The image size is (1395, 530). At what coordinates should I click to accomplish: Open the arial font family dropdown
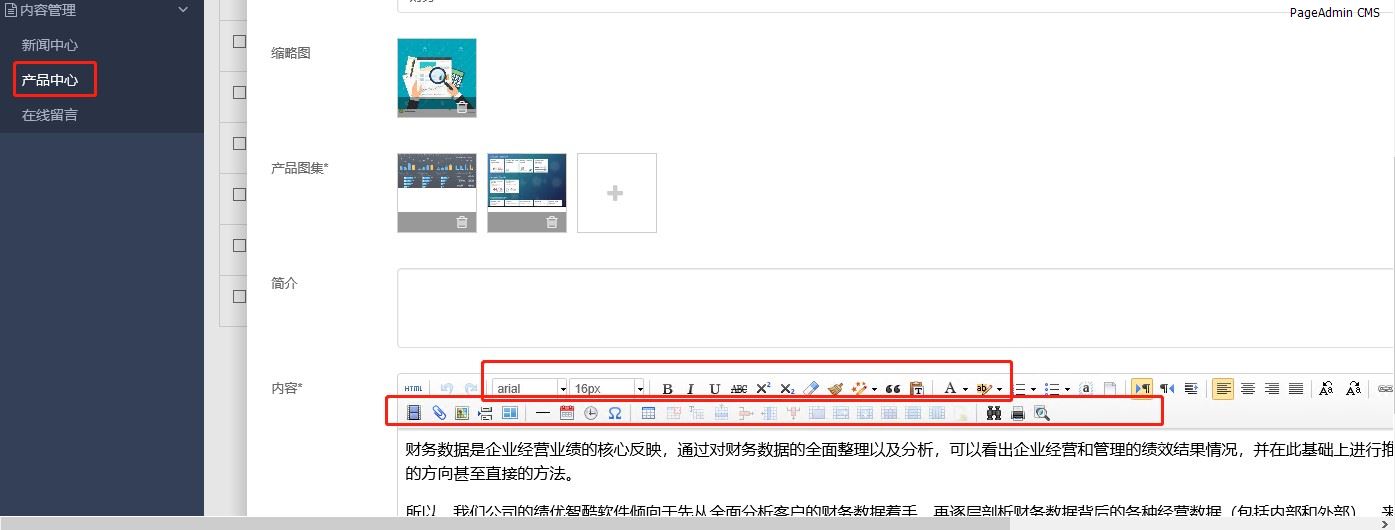(530, 389)
